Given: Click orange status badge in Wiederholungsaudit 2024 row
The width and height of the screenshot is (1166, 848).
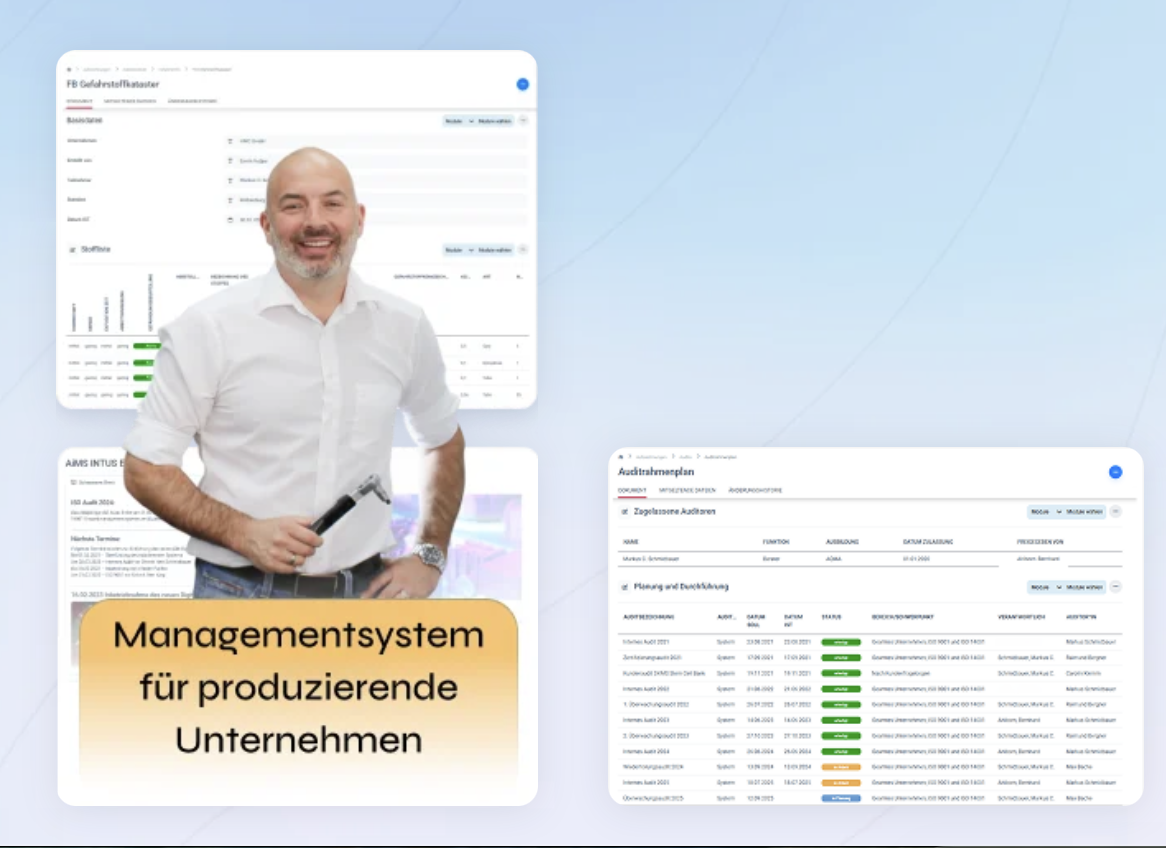Looking at the screenshot, I should click(x=841, y=767).
